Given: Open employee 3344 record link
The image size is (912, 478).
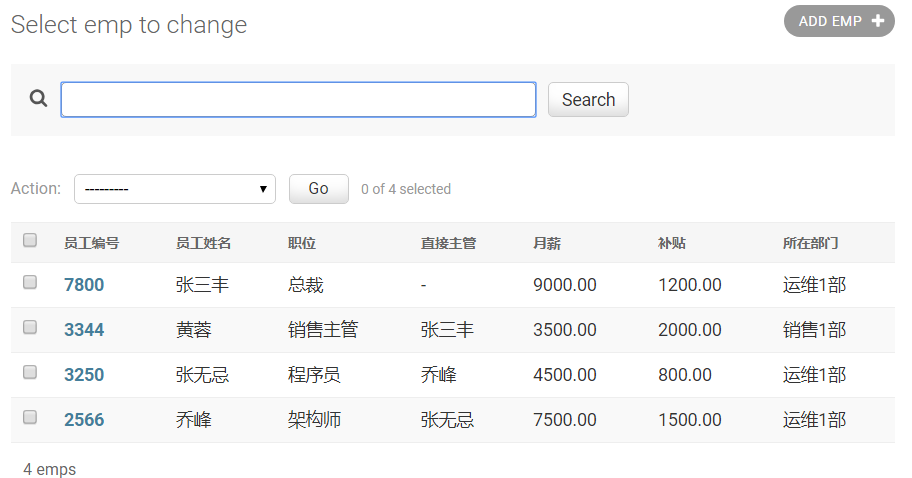Looking at the screenshot, I should point(84,330).
